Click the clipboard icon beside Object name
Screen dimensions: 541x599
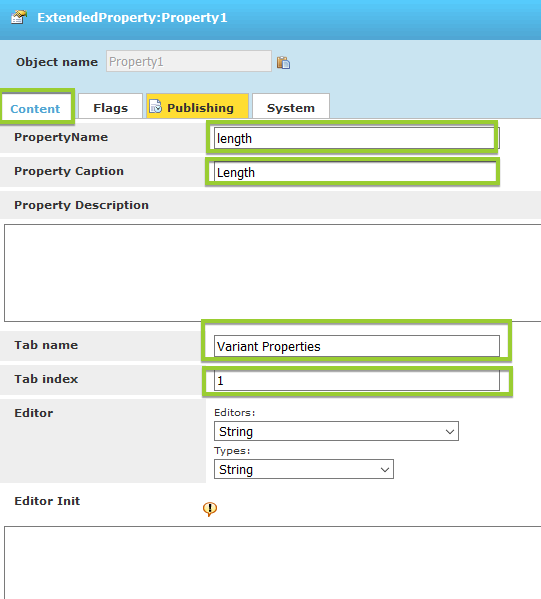point(283,62)
